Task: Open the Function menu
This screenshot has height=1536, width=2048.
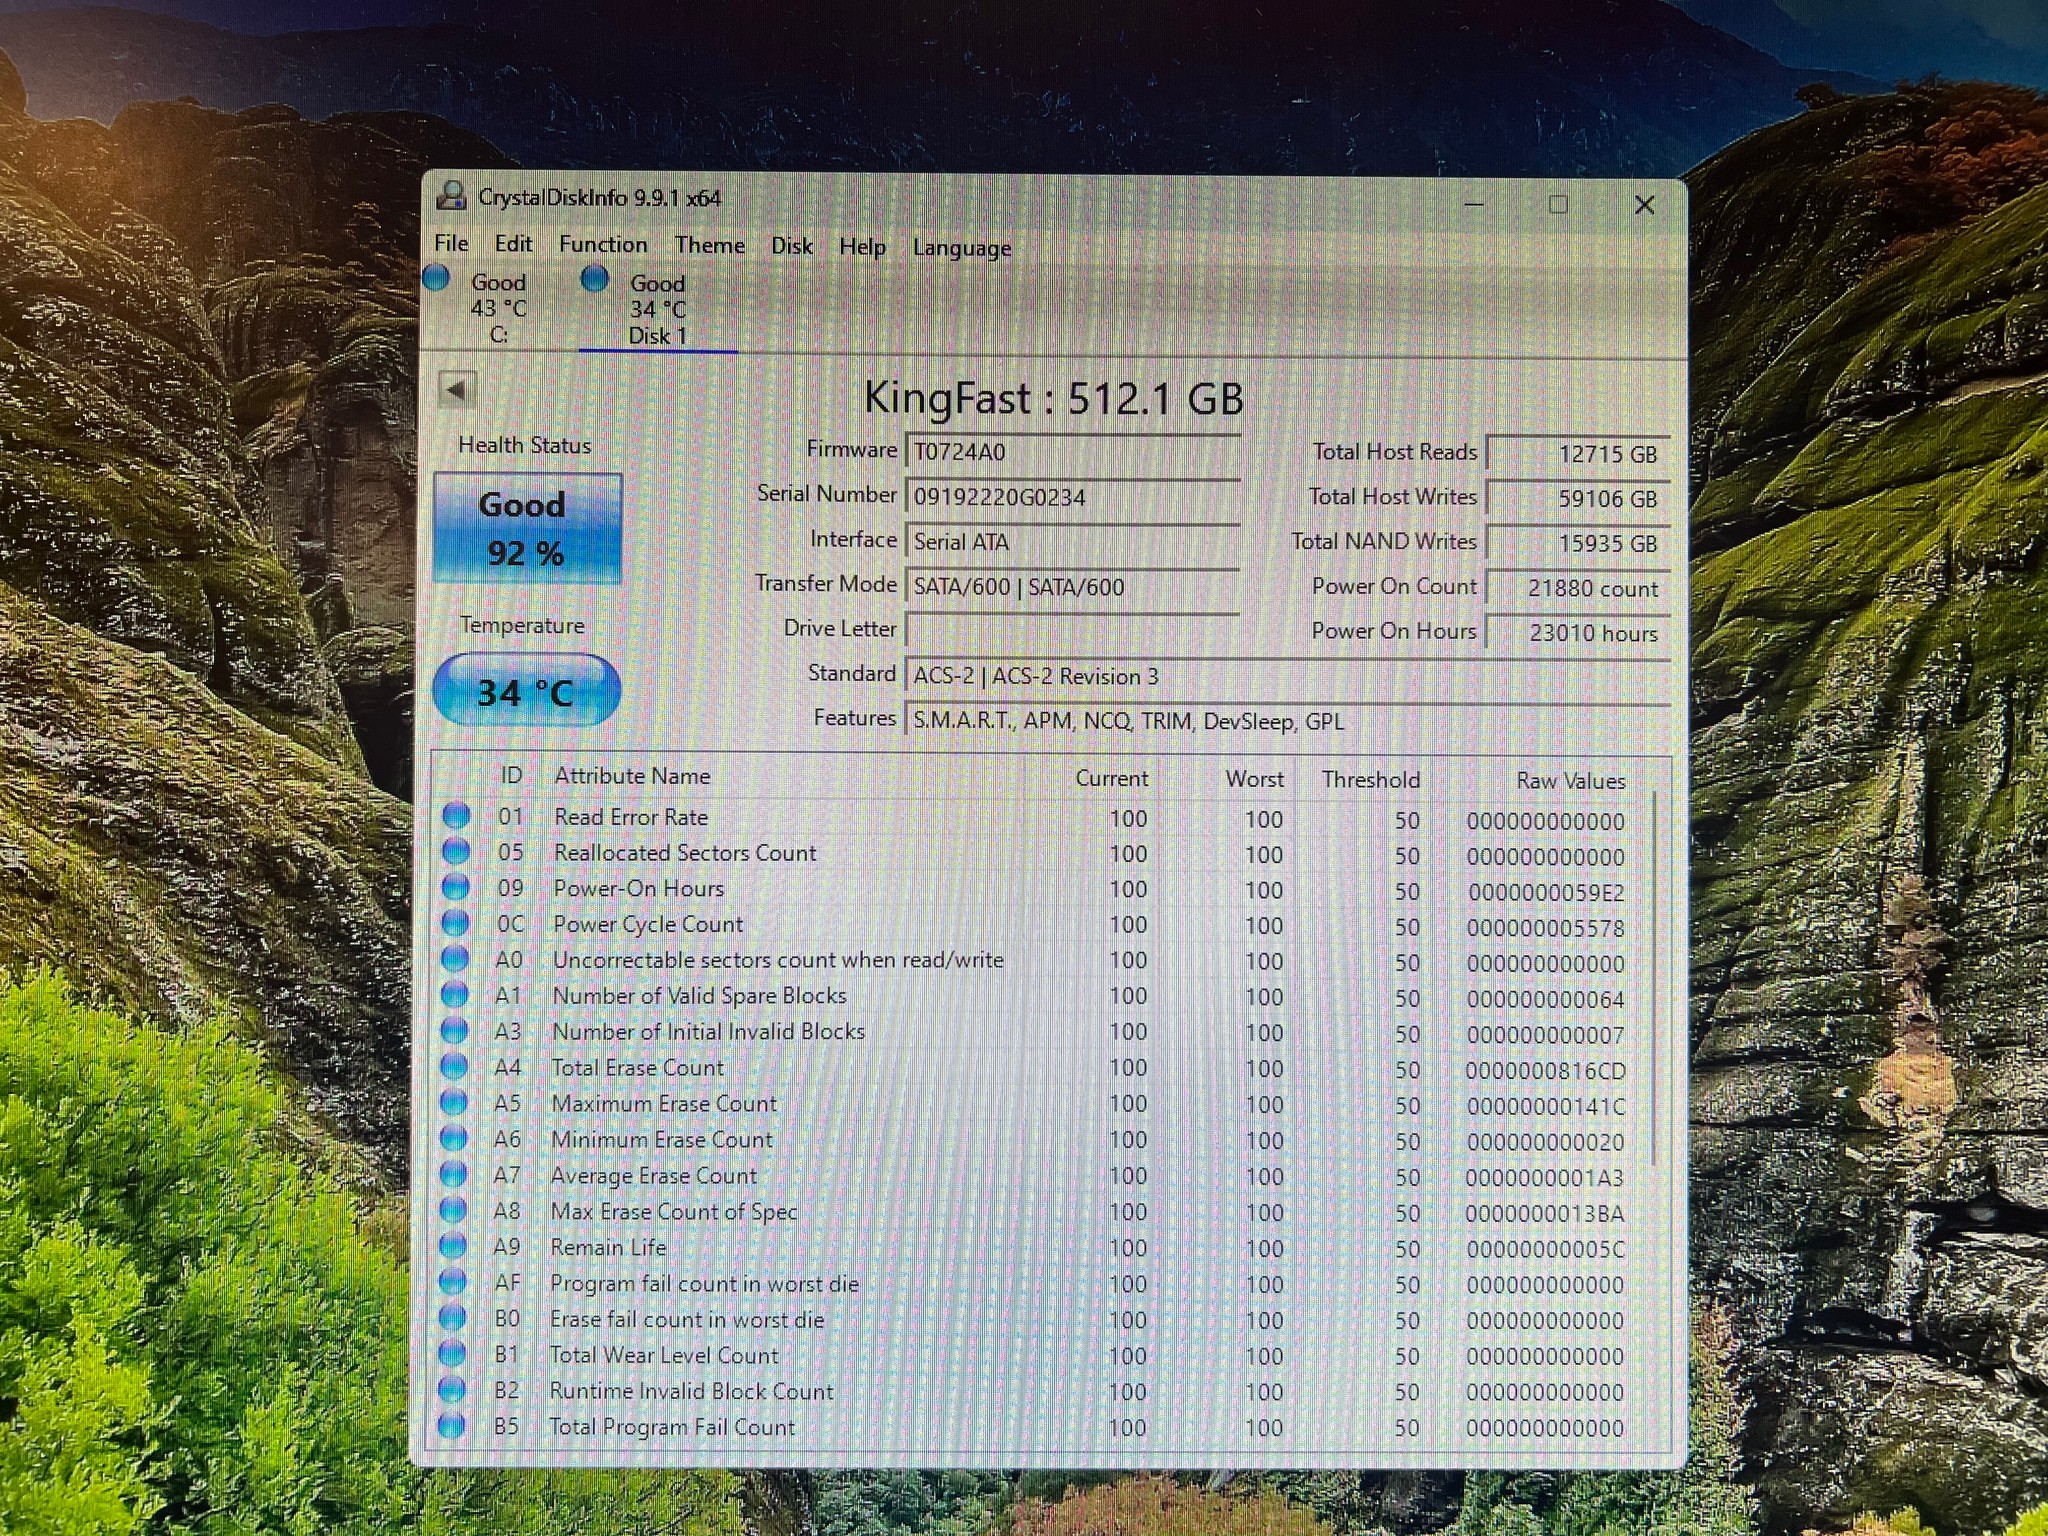Action: [603, 244]
